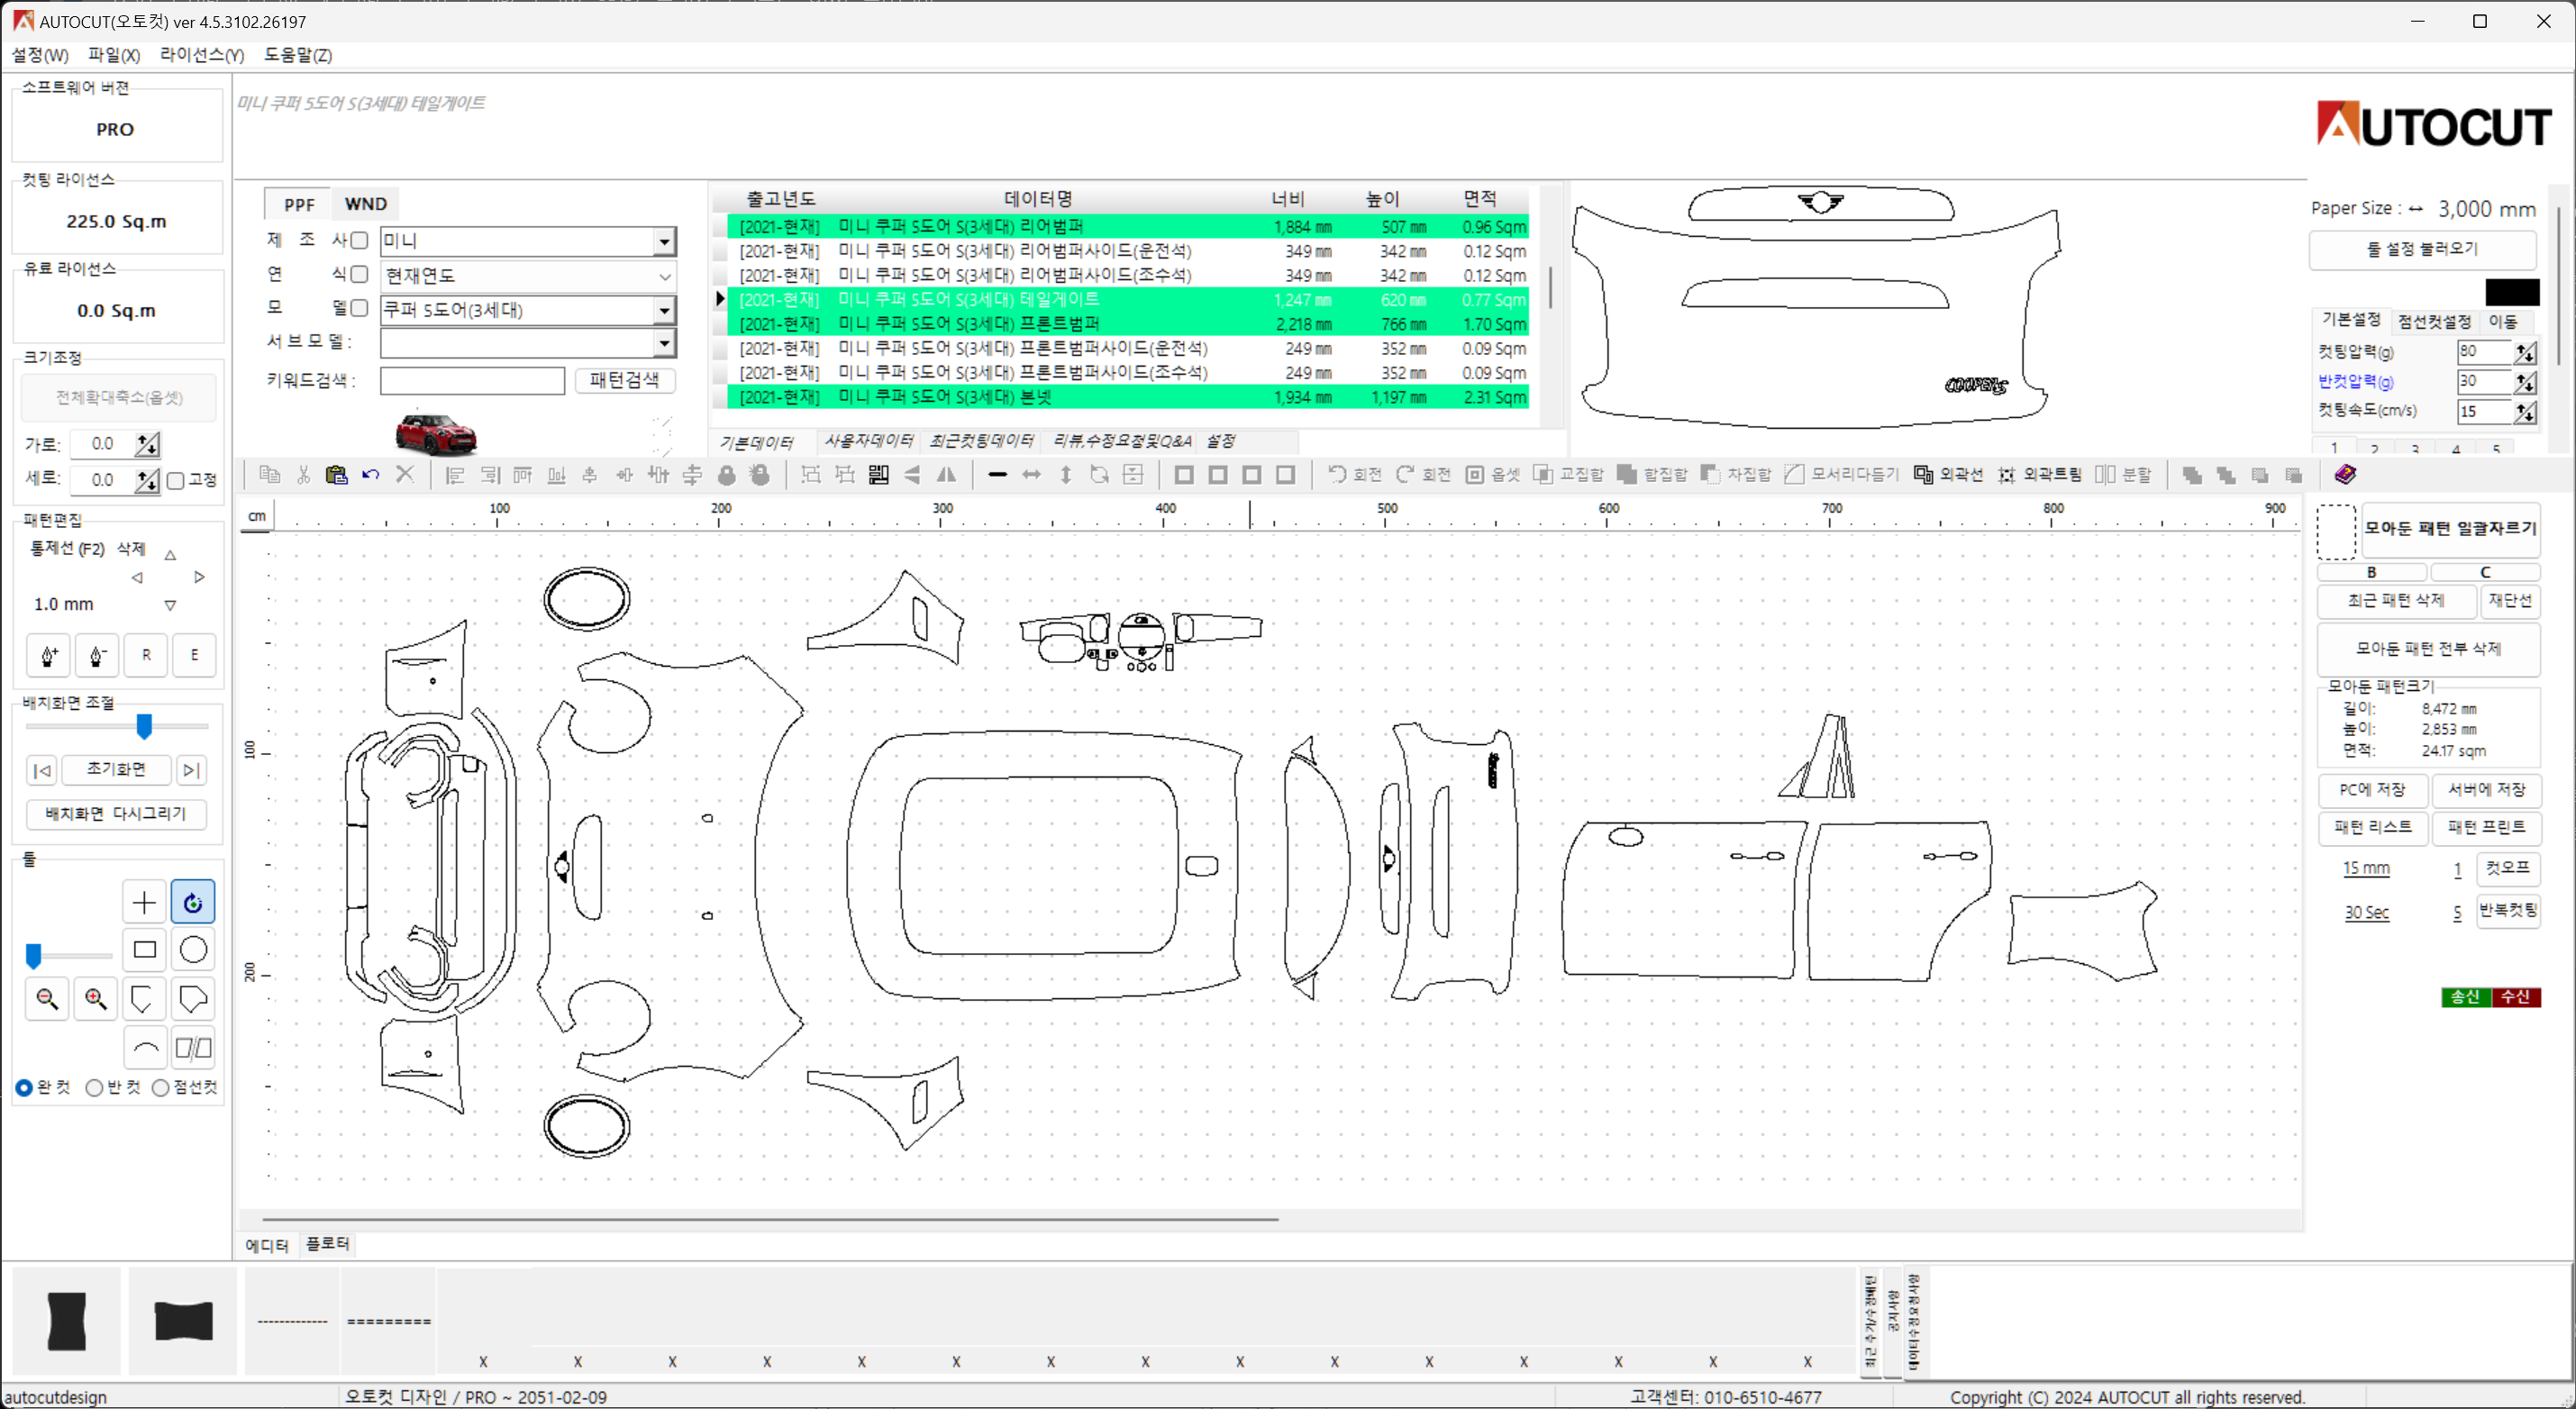
Task: Open the purple help book icon
Action: click(2345, 474)
